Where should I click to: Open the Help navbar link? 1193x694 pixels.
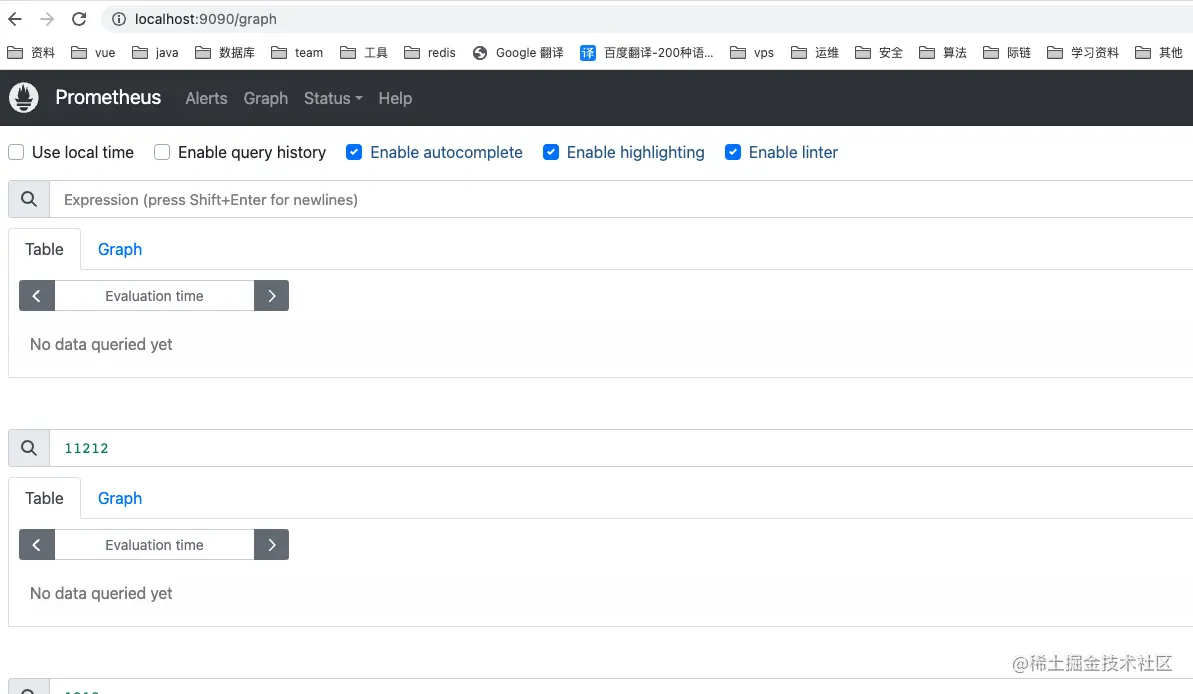coord(395,98)
